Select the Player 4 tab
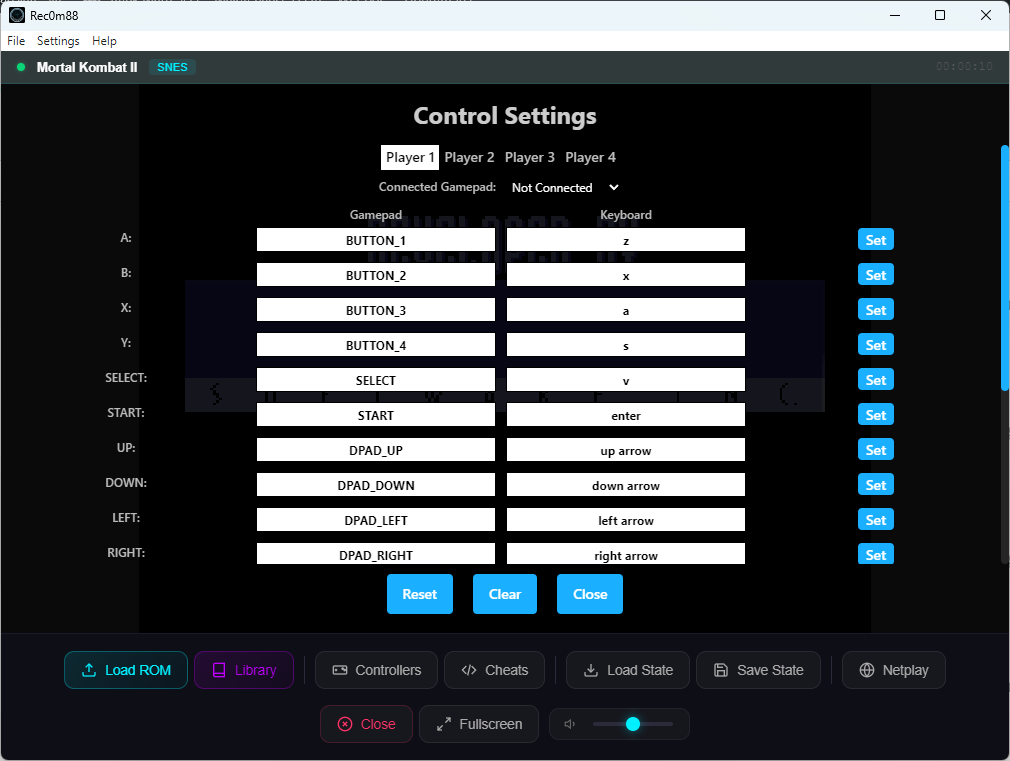 click(590, 157)
